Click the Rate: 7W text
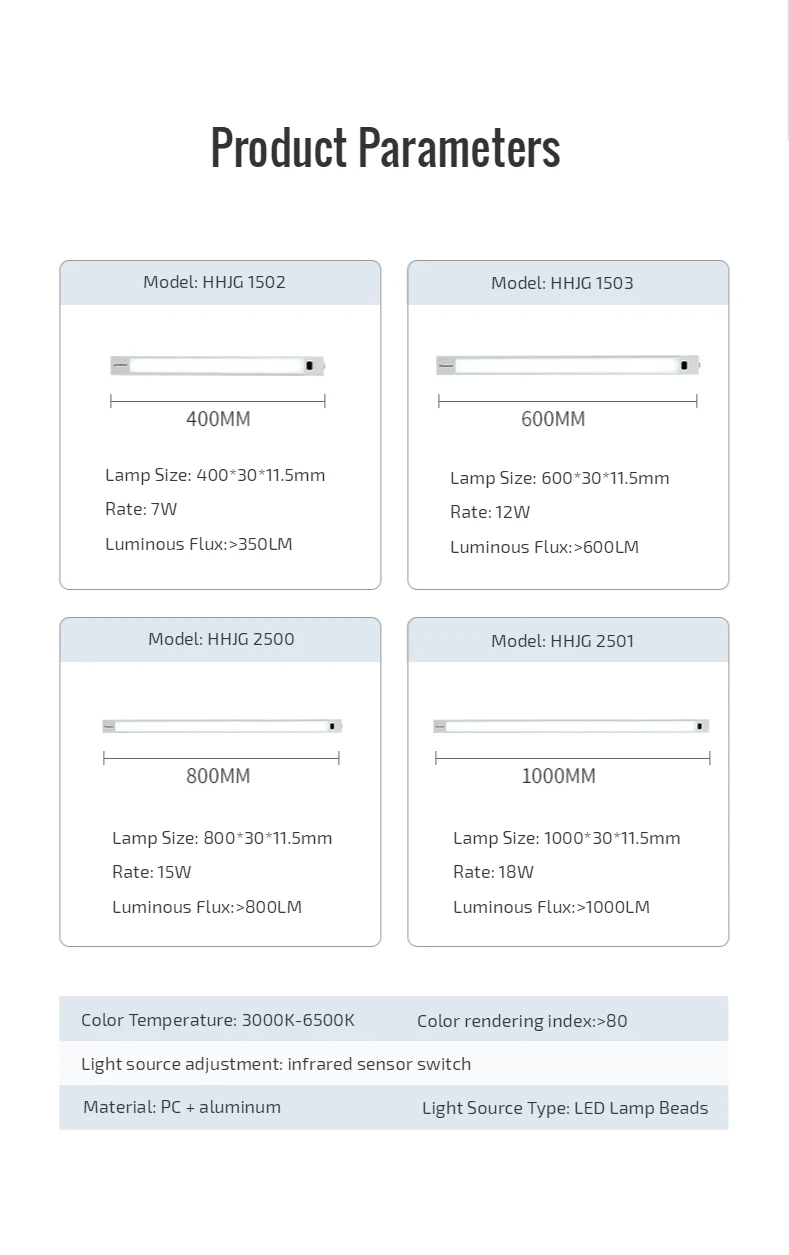The width and height of the screenshot is (789, 1255). (x=141, y=509)
